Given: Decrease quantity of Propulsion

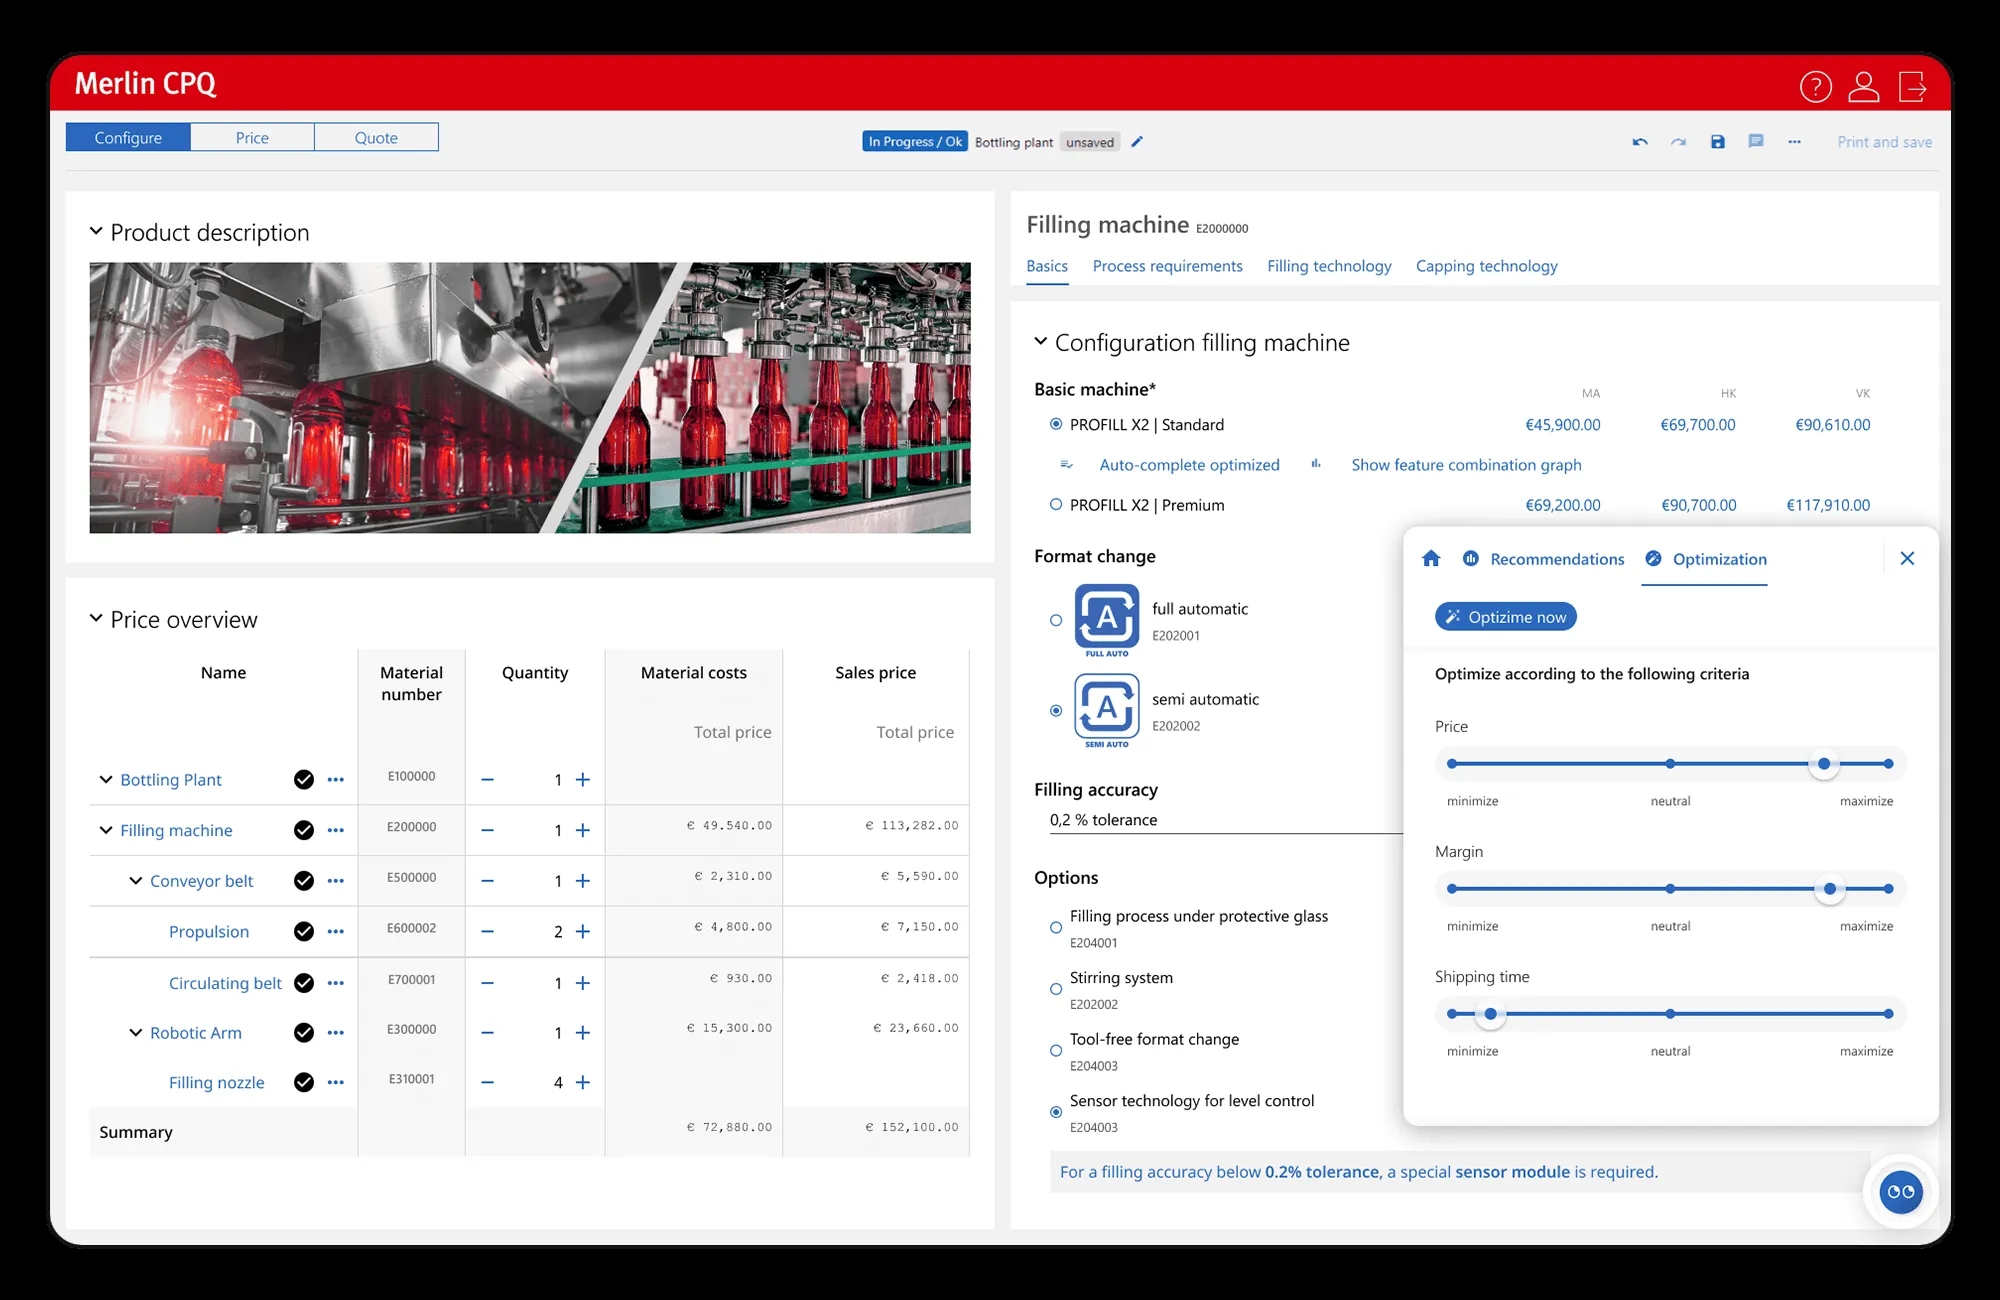Looking at the screenshot, I should [x=487, y=931].
